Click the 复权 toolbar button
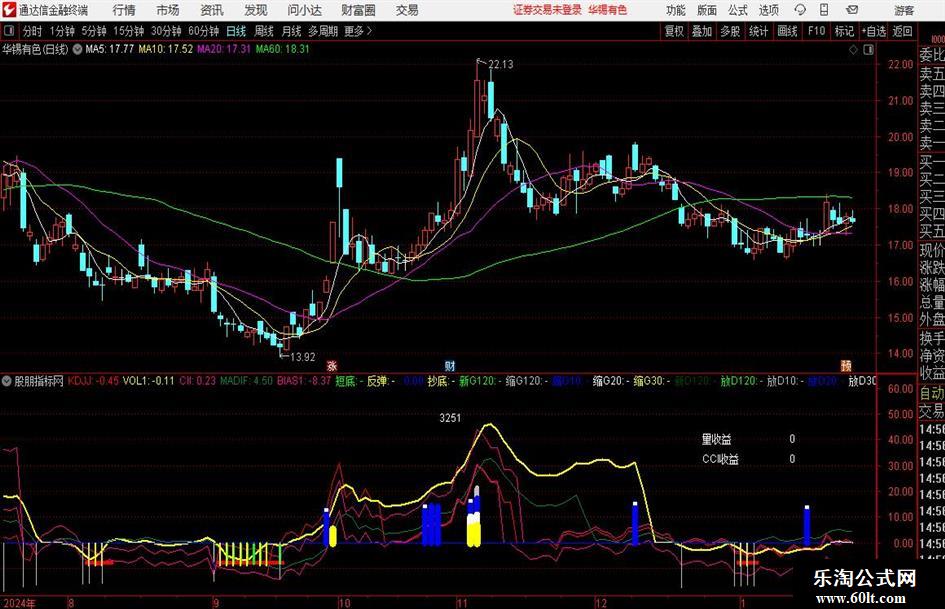The height and width of the screenshot is (609, 945). pos(674,31)
